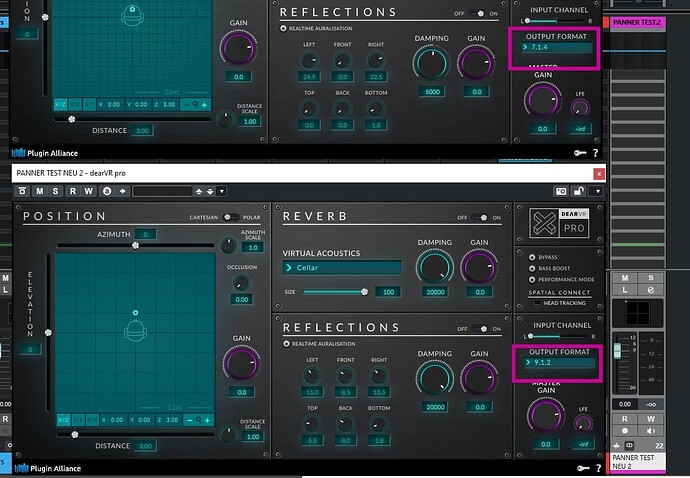Enable lower Realtime Auralisation option

(x=286, y=344)
